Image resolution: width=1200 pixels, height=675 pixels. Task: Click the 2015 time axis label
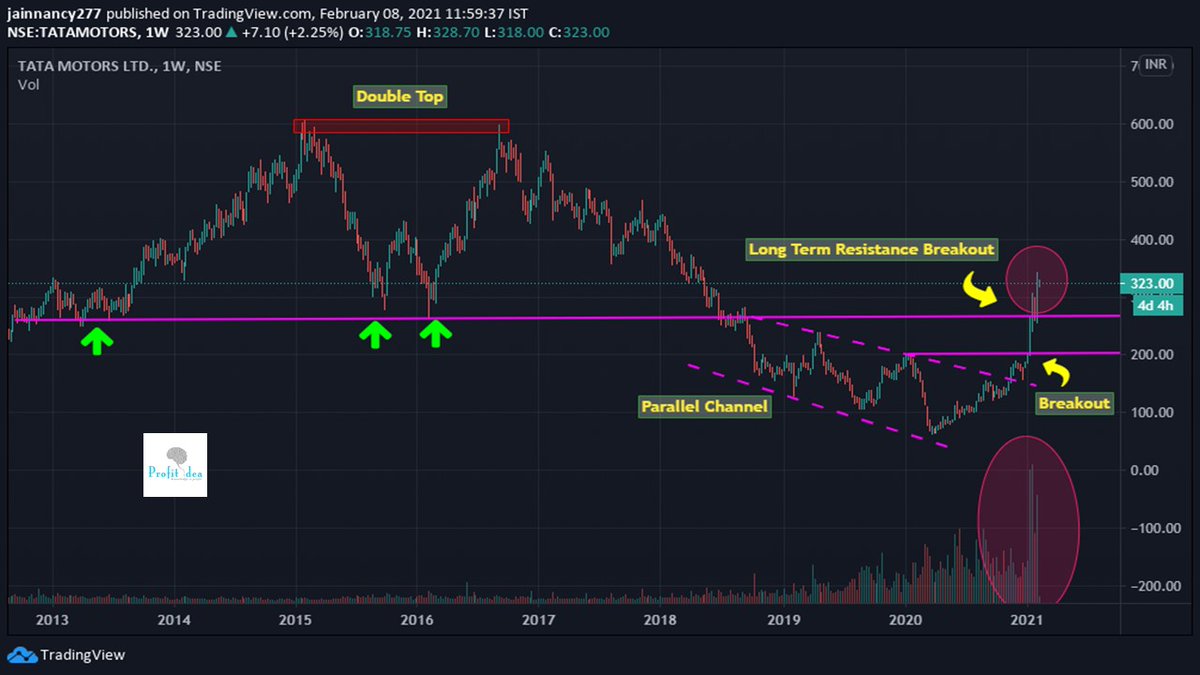[x=295, y=621]
